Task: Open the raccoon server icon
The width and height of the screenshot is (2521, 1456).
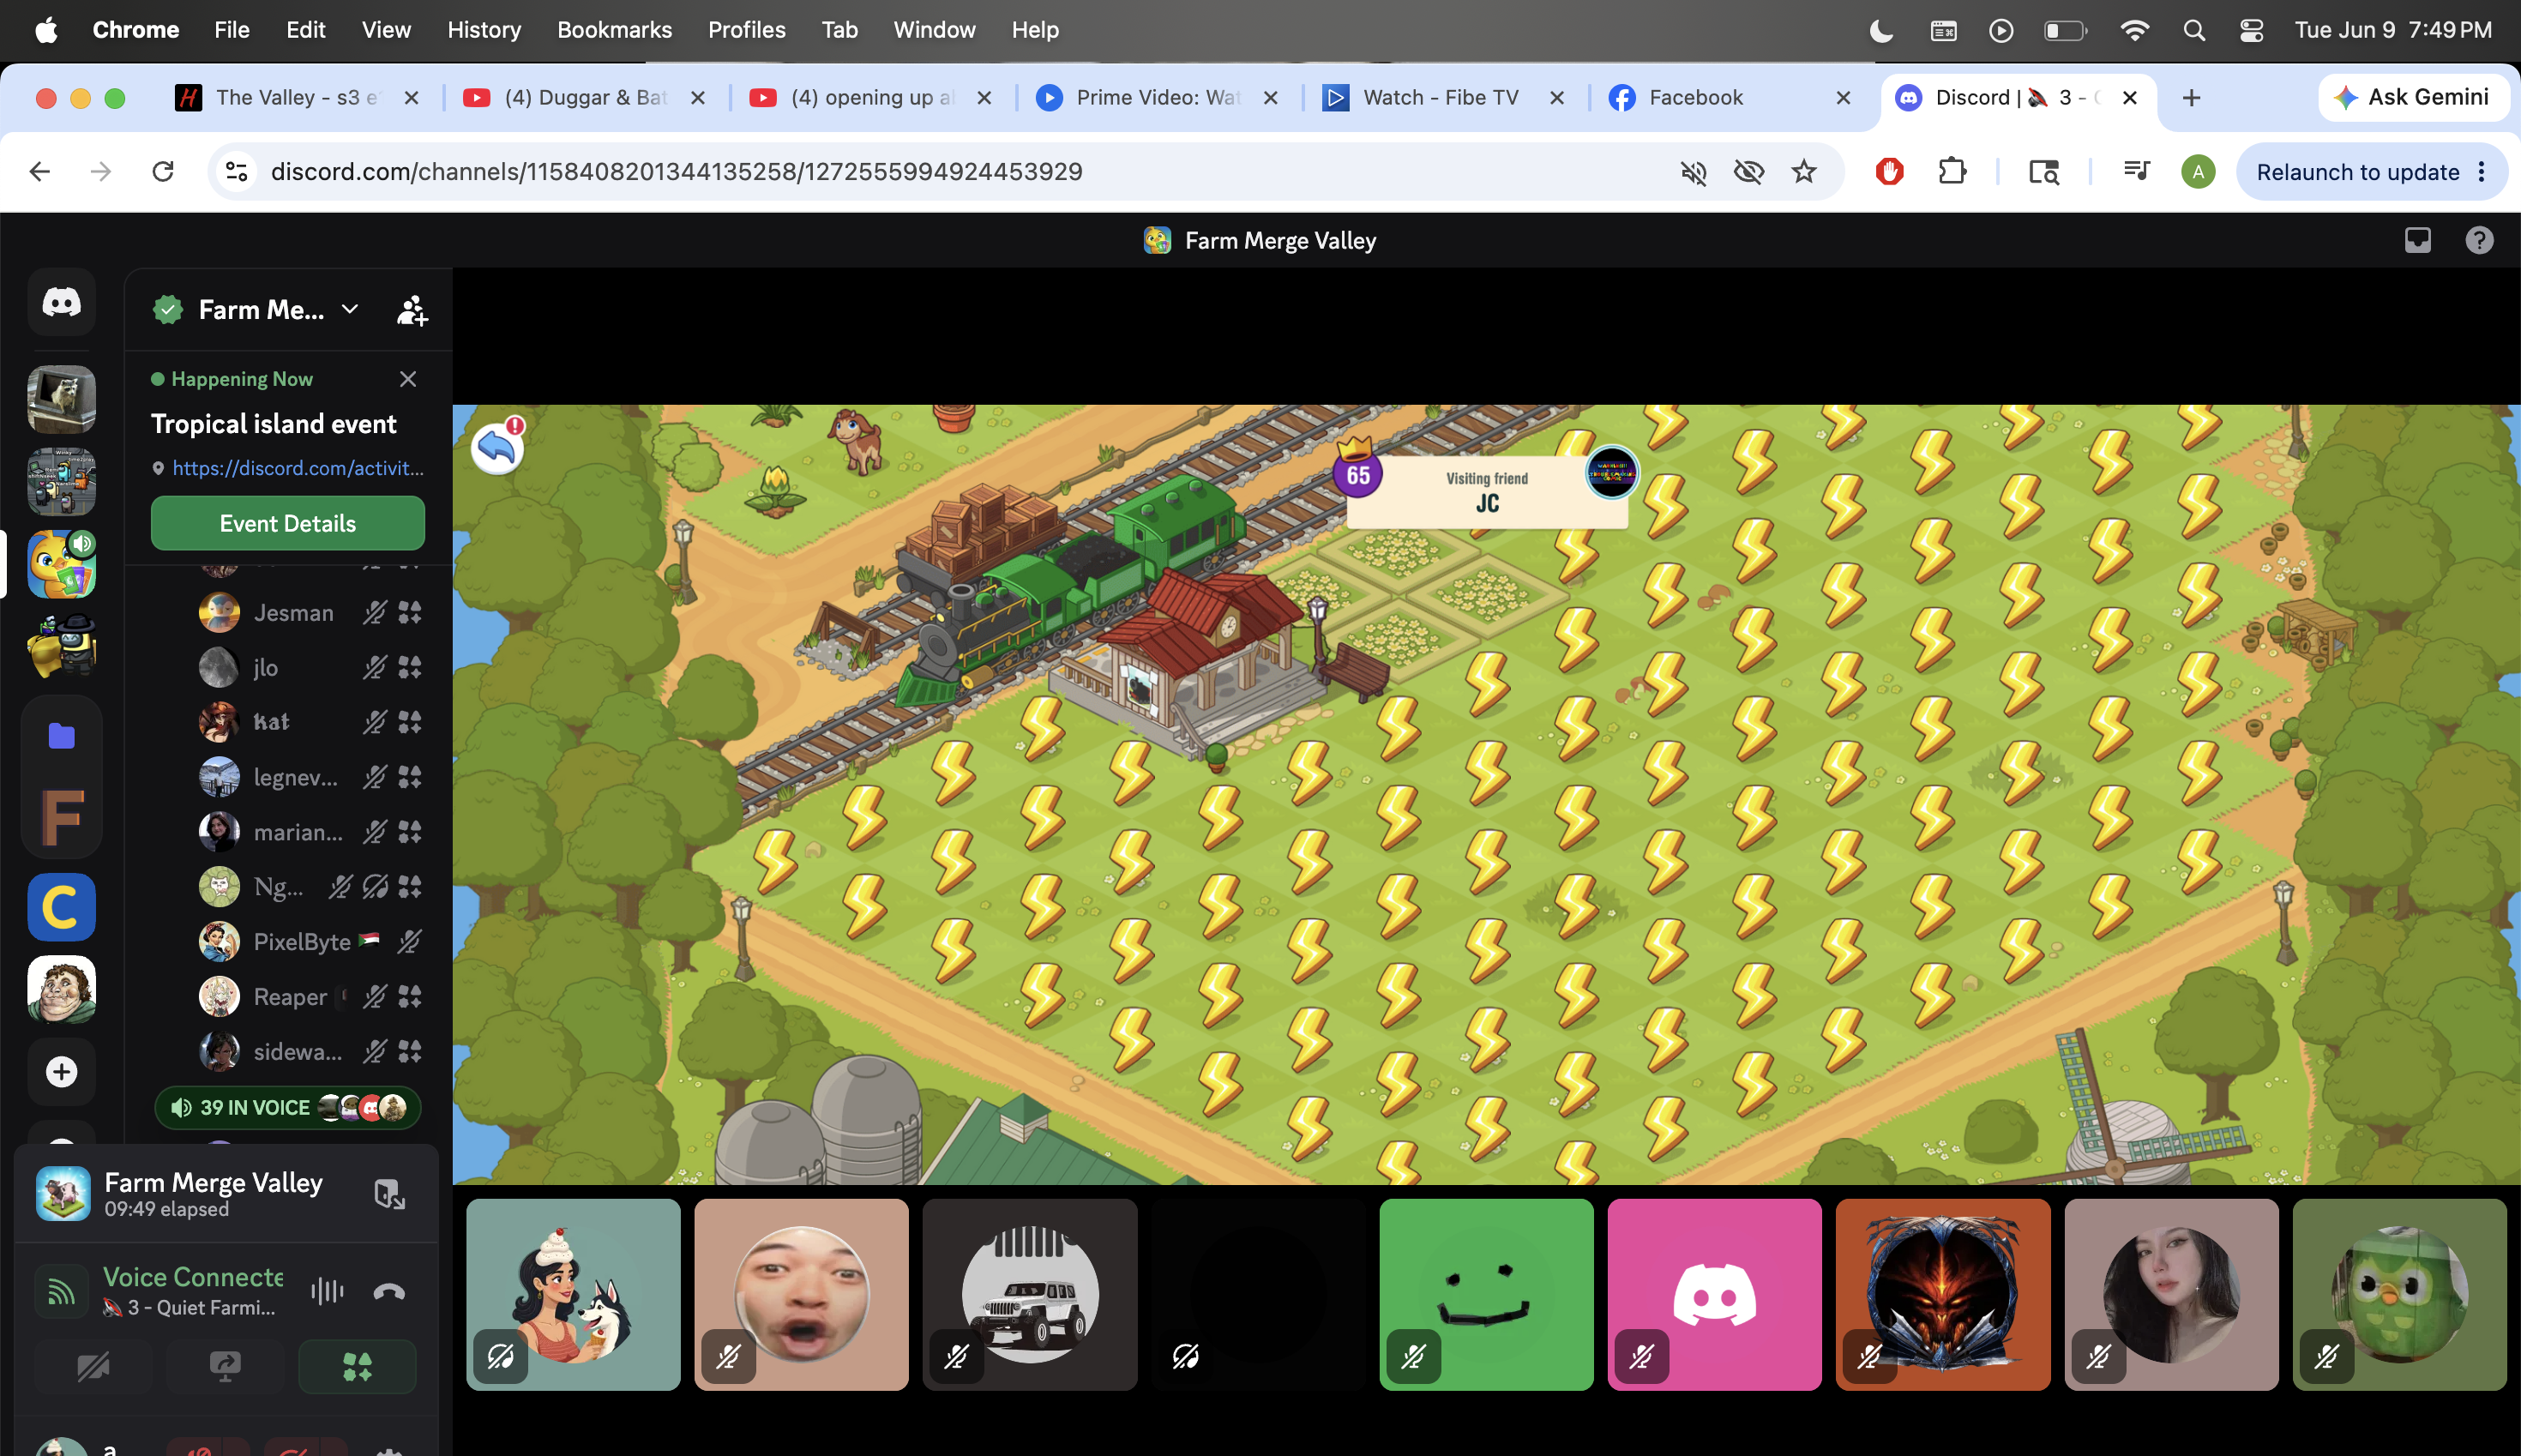Action: [61, 399]
